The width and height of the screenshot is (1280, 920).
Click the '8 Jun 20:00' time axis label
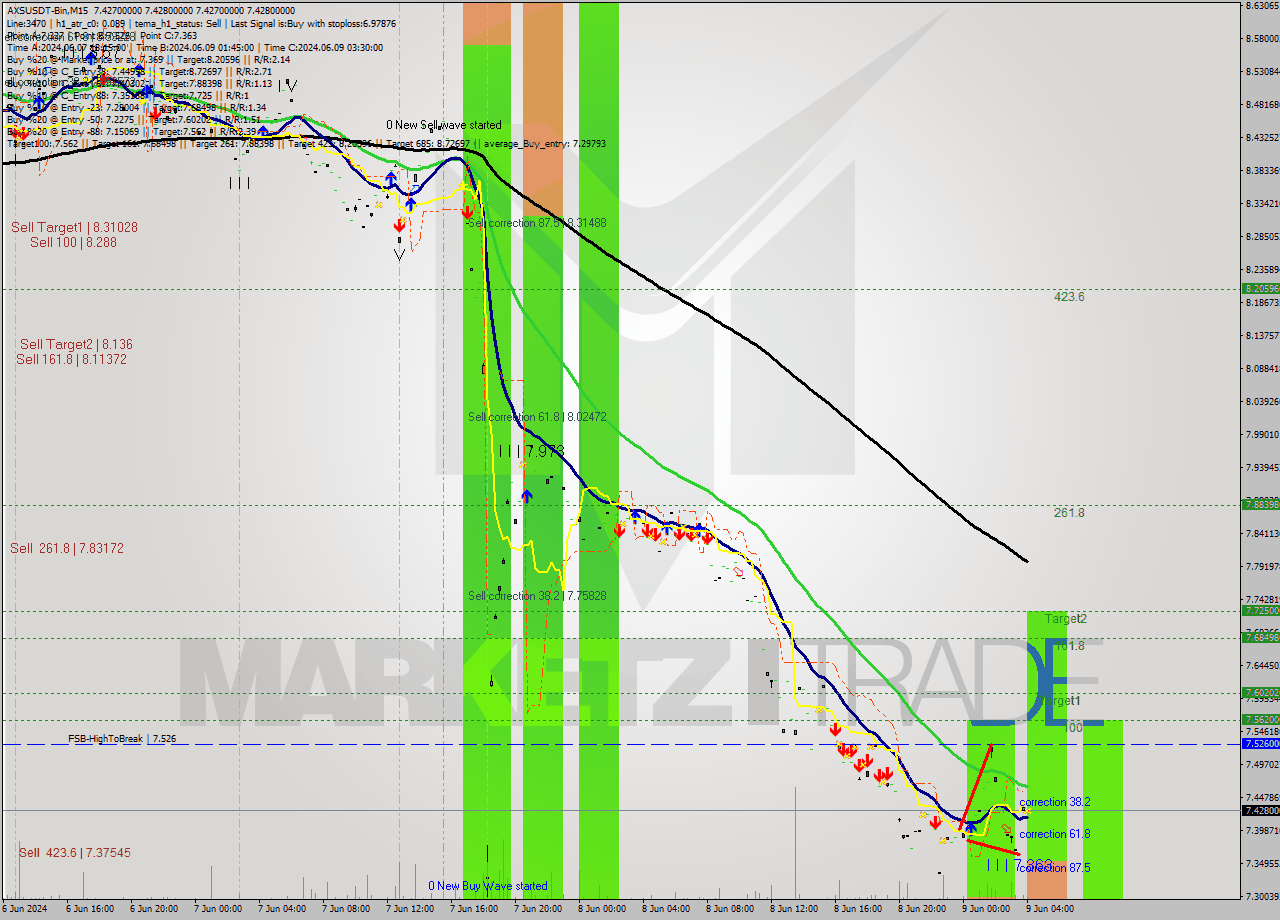click(923, 909)
